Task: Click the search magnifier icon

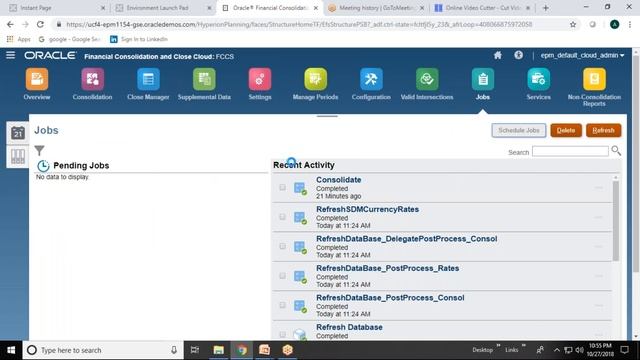Action: 616,151
